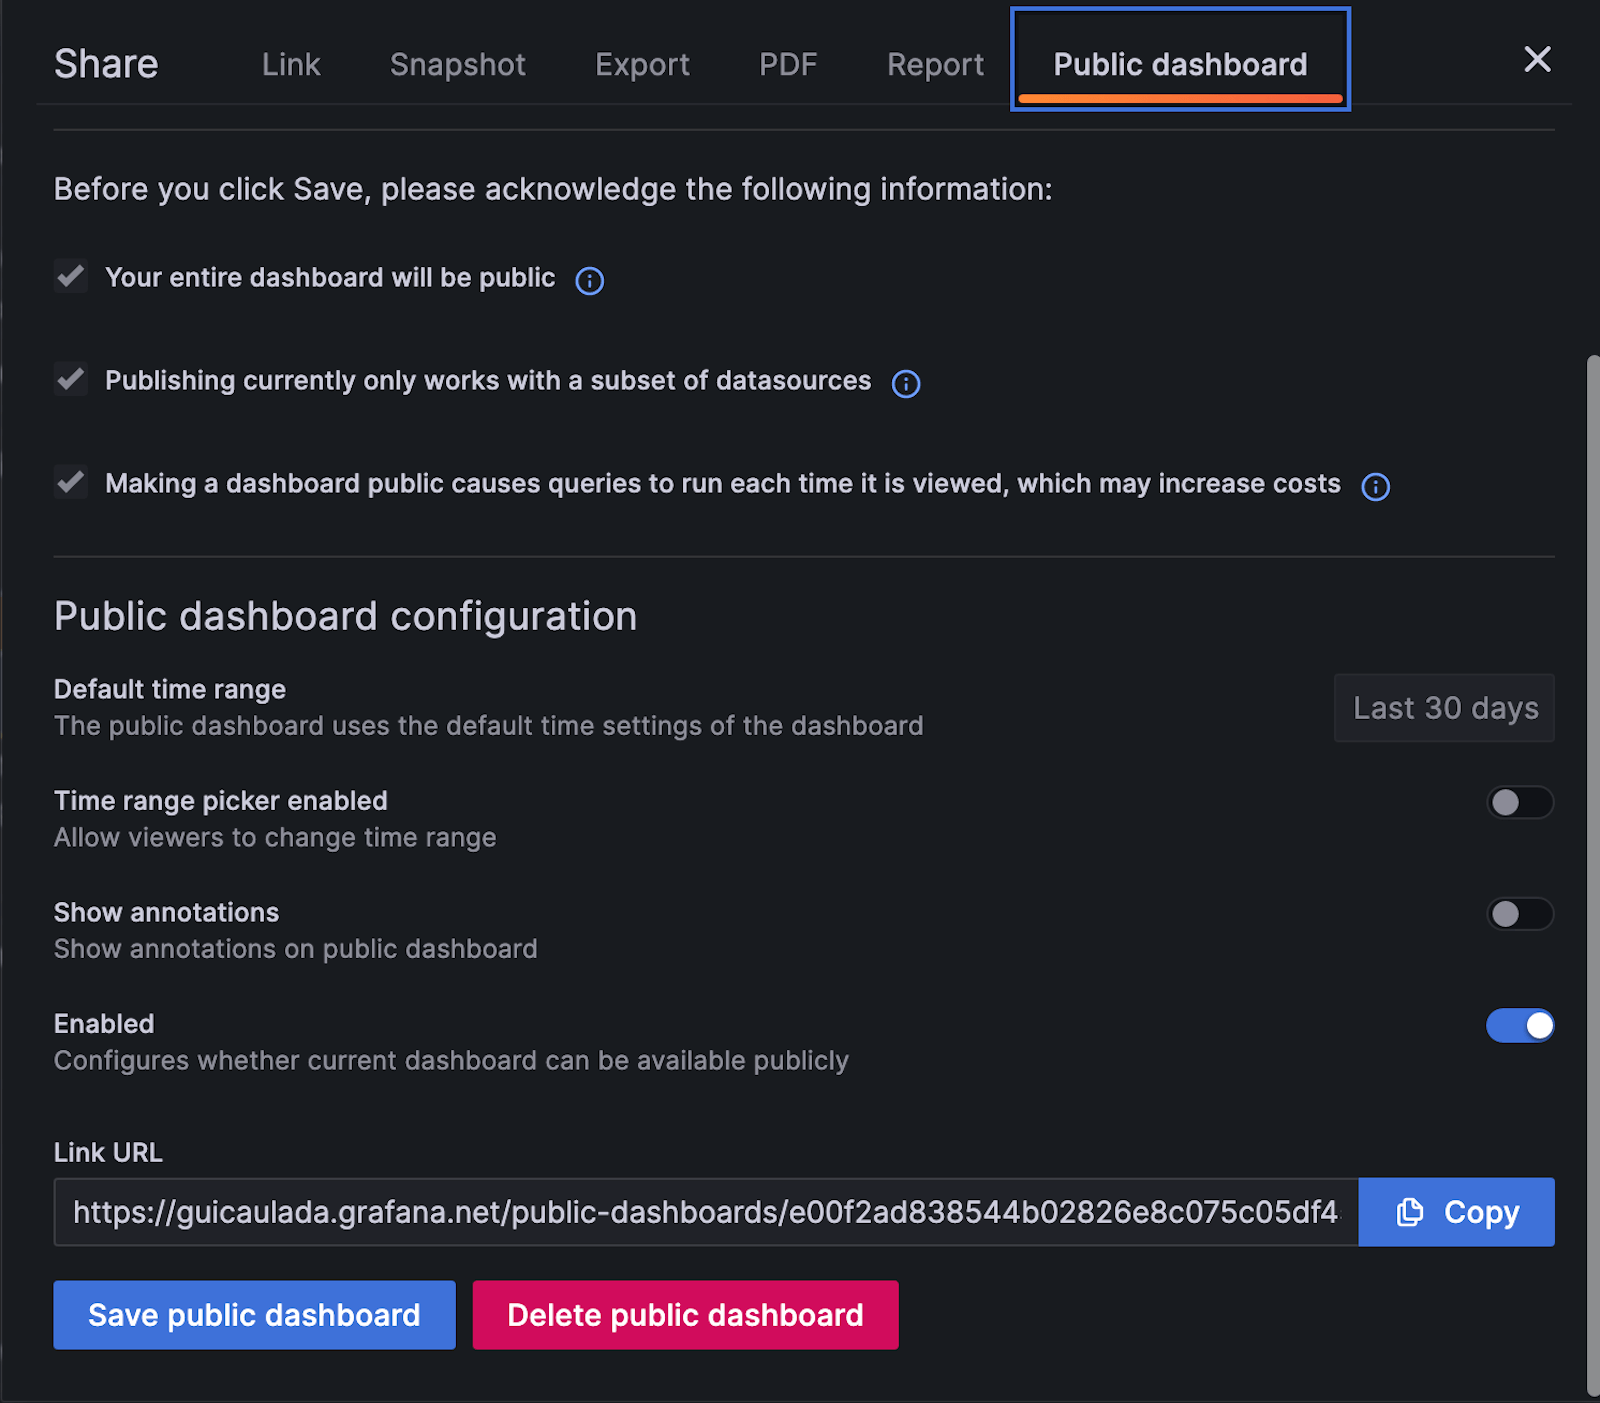Image resolution: width=1600 pixels, height=1403 pixels.
Task: Open the Snapshot tab
Action: pyautogui.click(x=457, y=64)
